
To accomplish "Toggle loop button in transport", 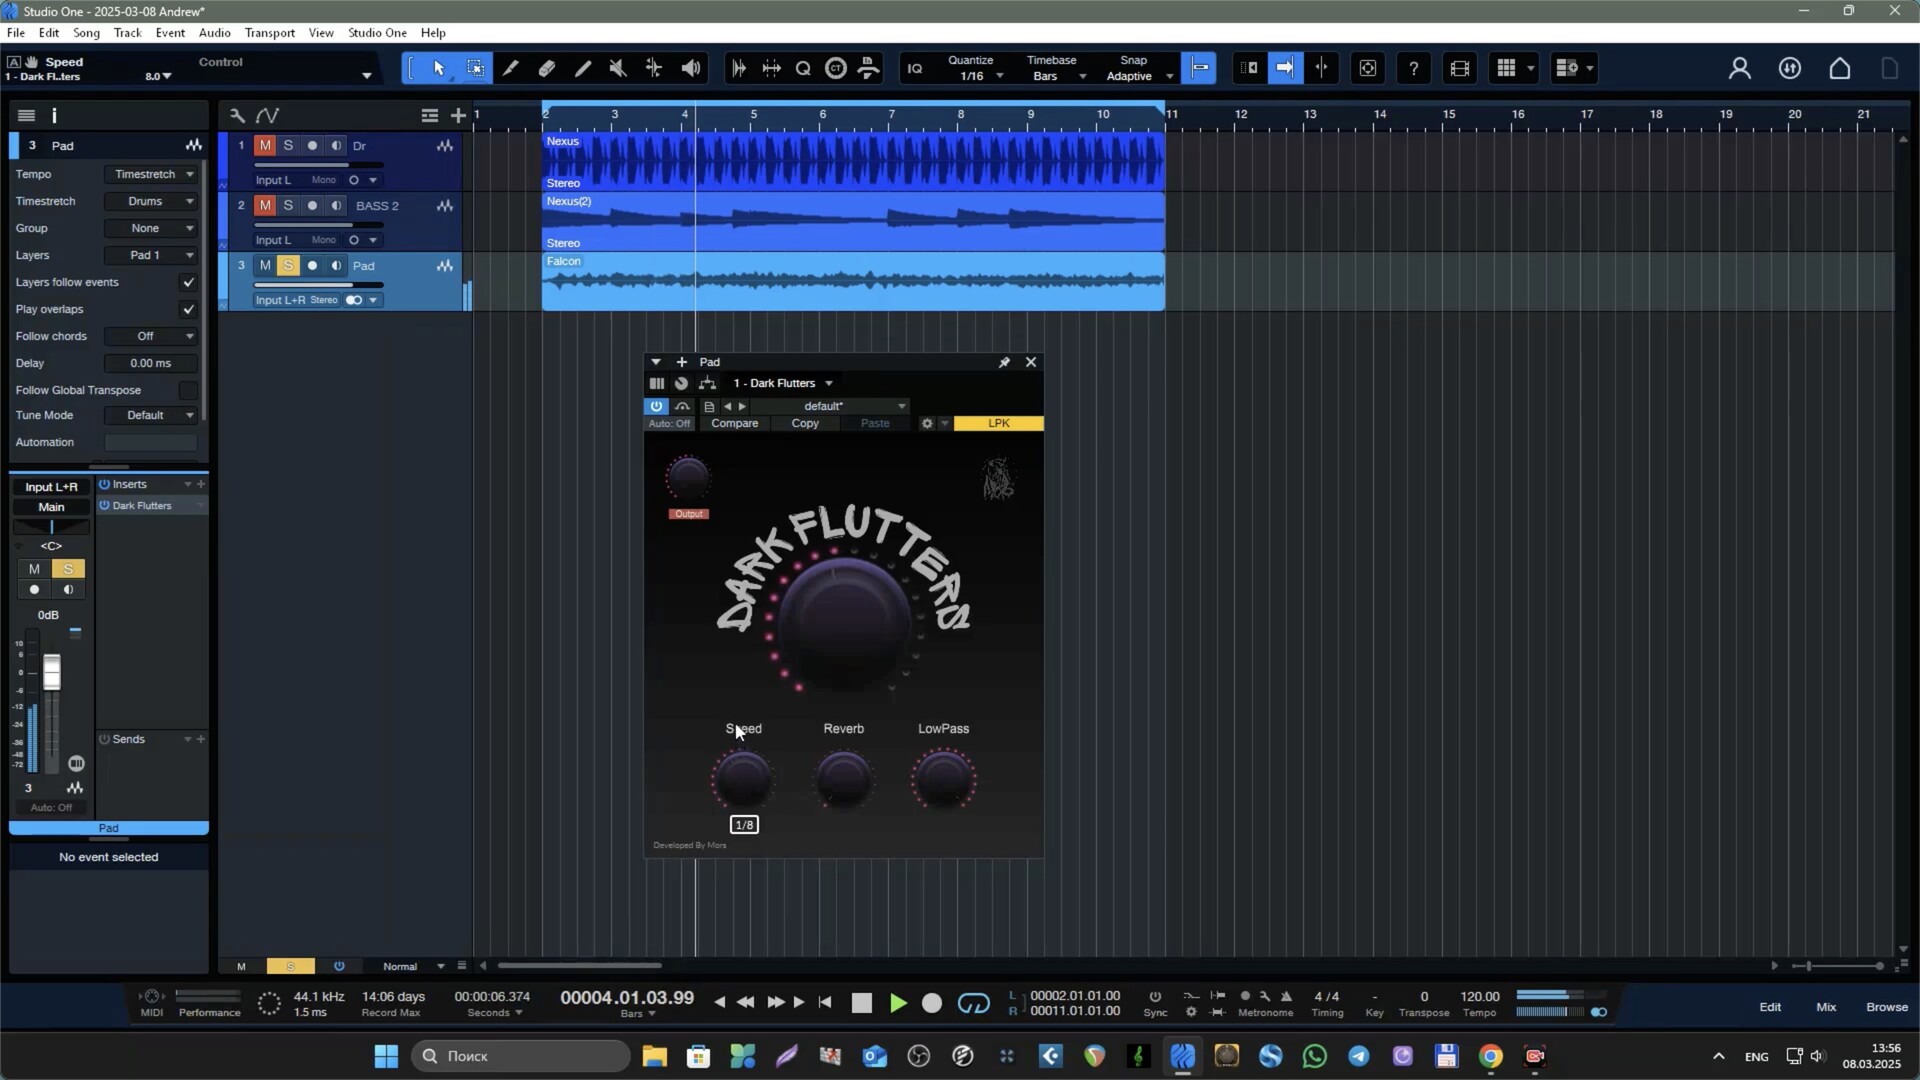I will pos(973,1003).
